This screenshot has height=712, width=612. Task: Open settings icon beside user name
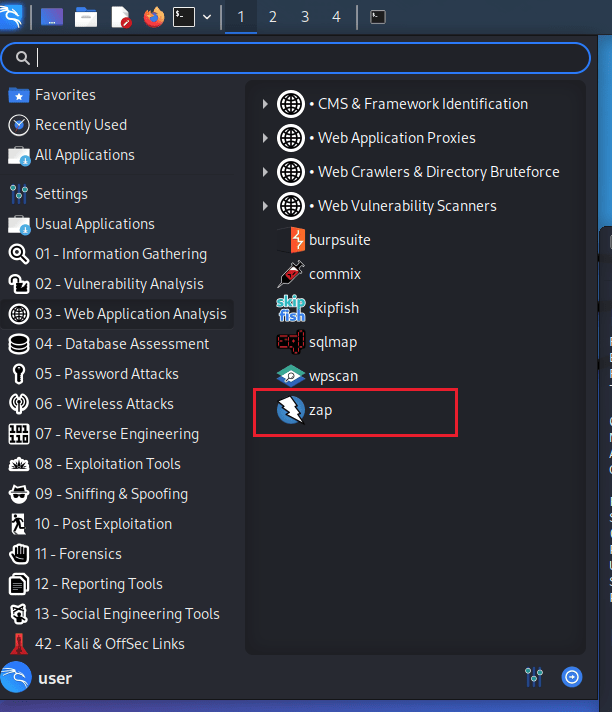point(533,677)
